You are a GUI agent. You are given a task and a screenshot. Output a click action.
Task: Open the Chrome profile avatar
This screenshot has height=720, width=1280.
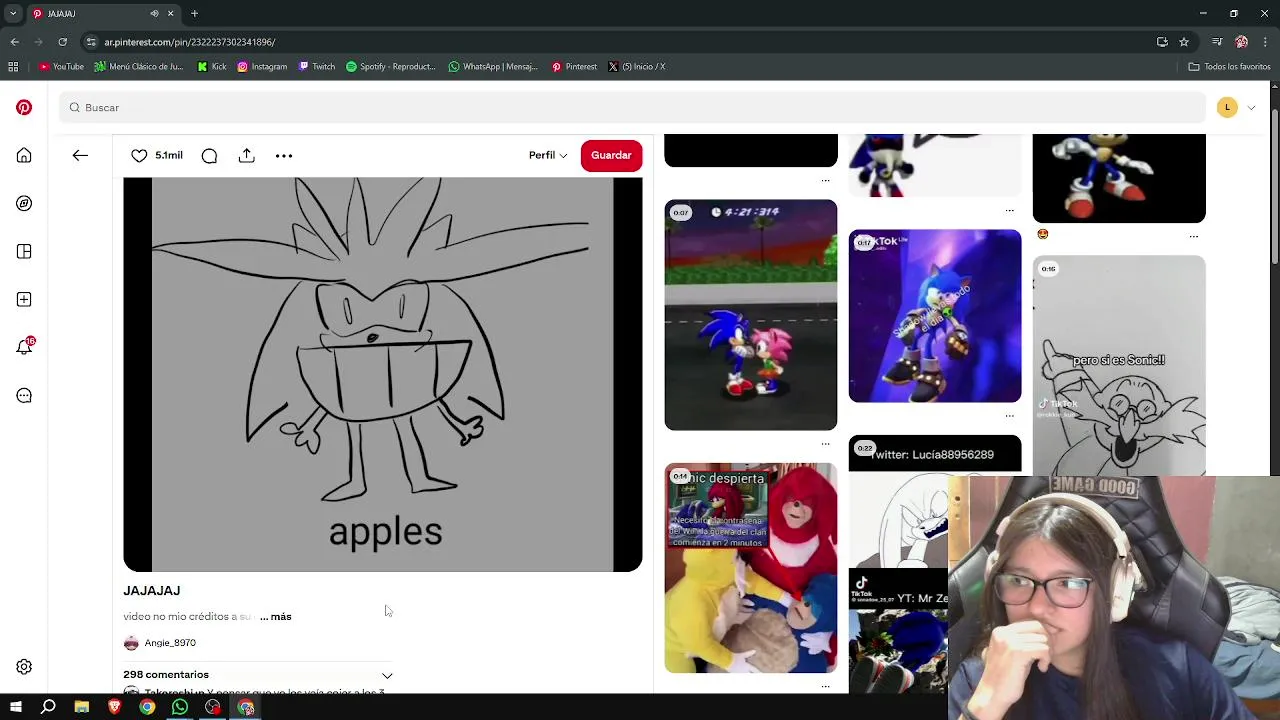(1241, 42)
